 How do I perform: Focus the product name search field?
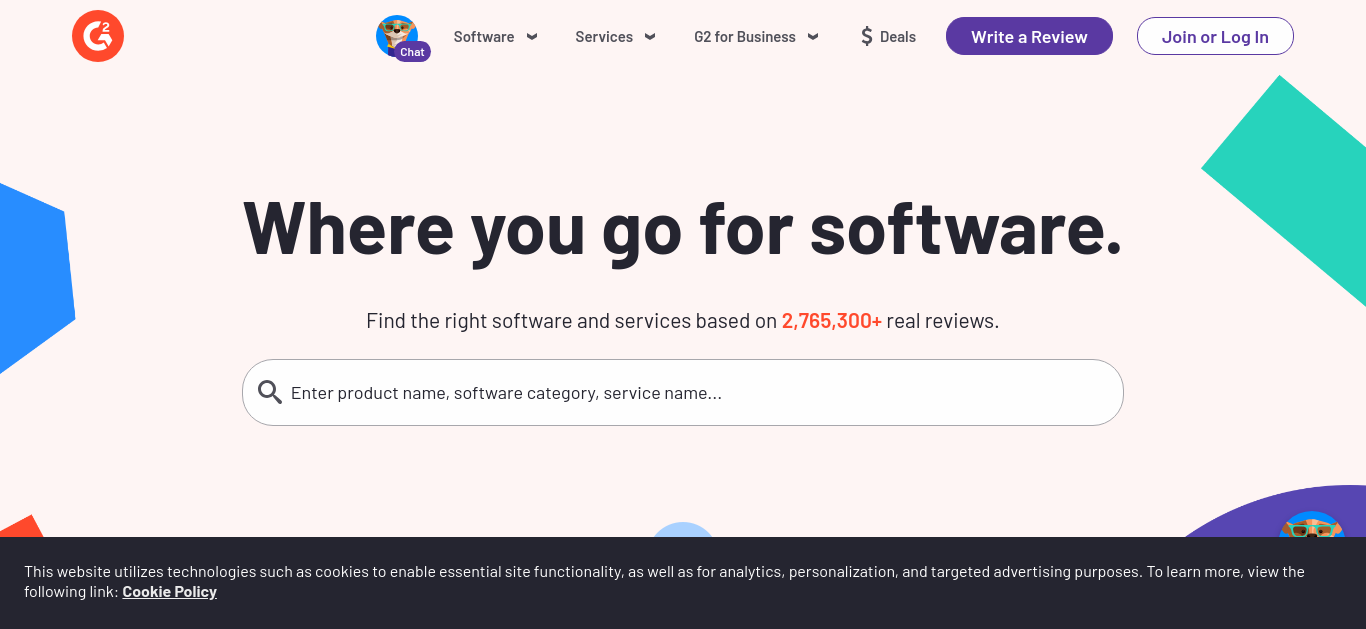683,392
